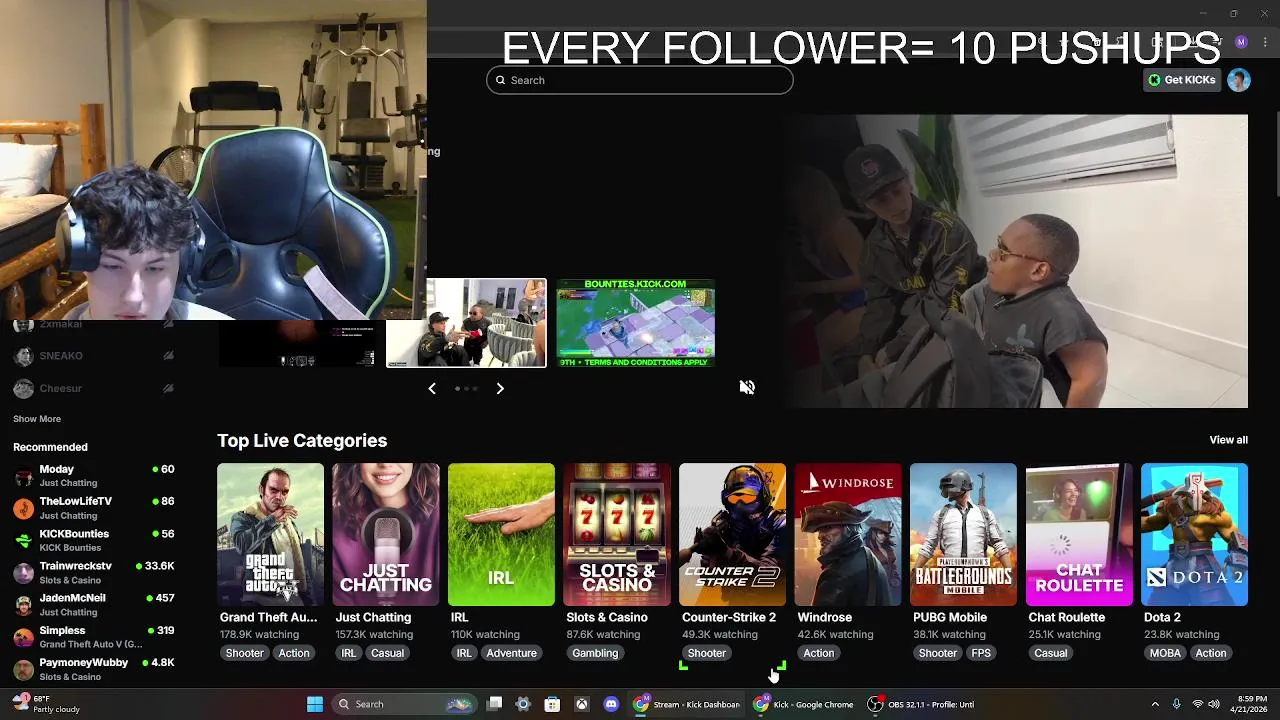
Task: Open TheLowLifeTV's orange avatar
Action: coord(23,508)
